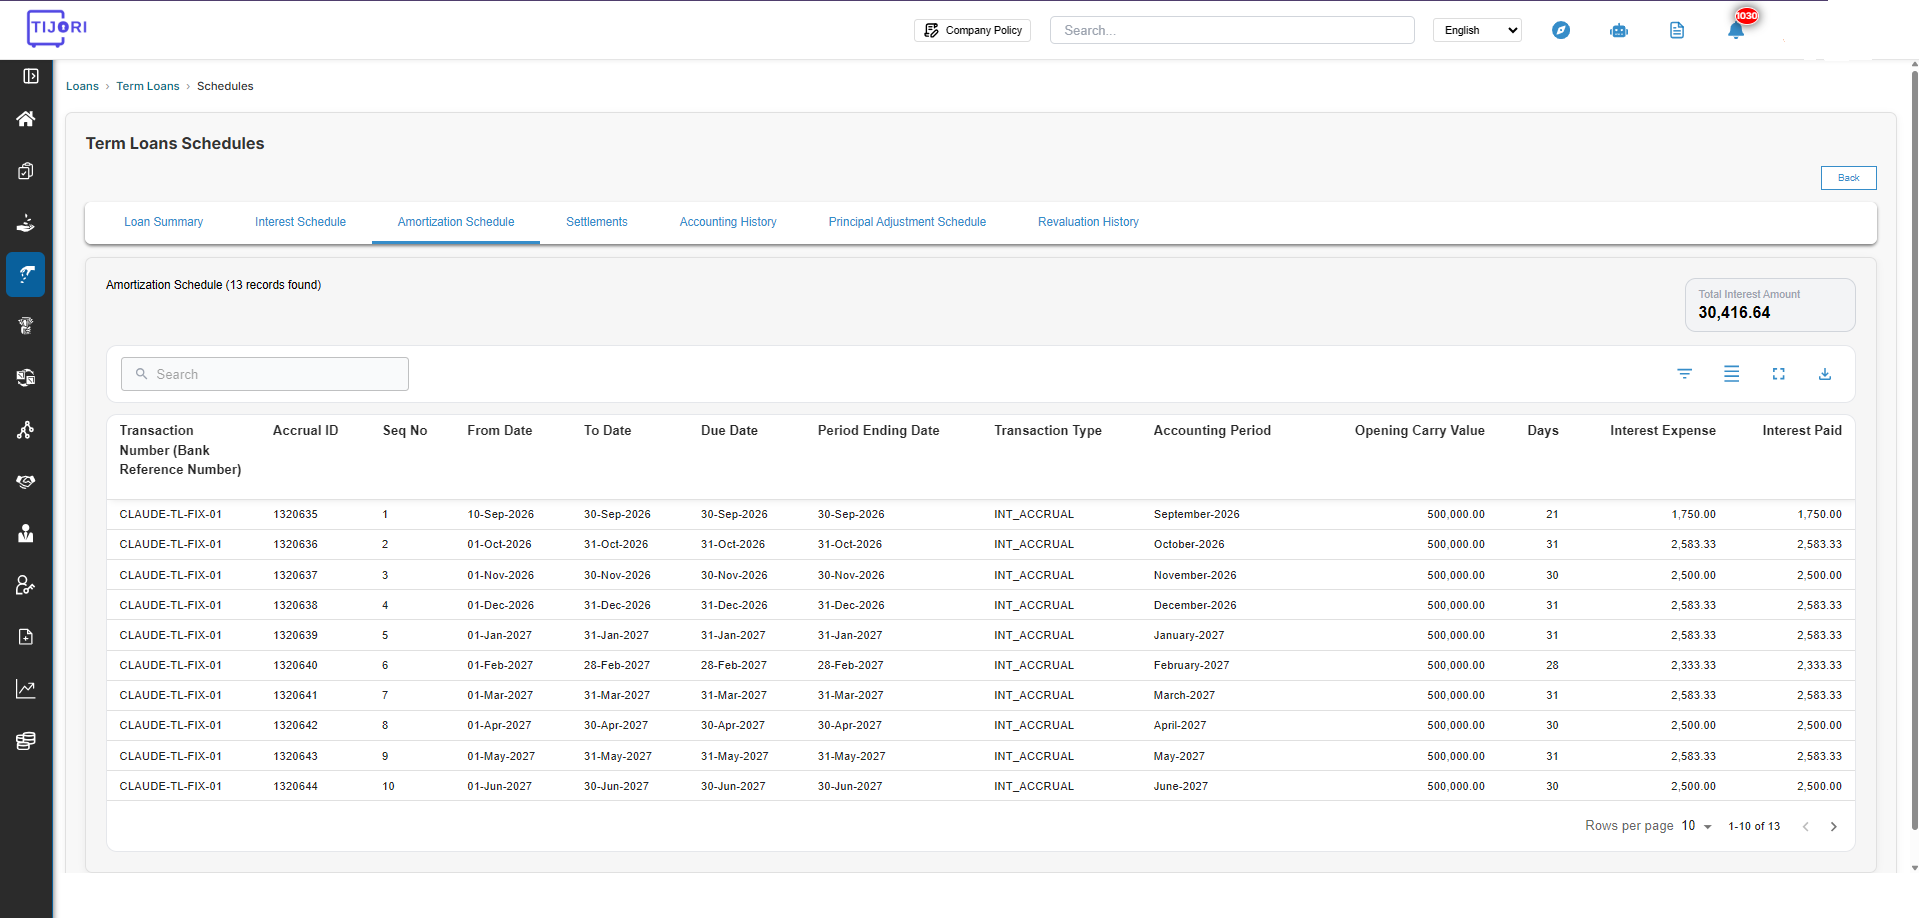Click the Back button

(1849, 178)
